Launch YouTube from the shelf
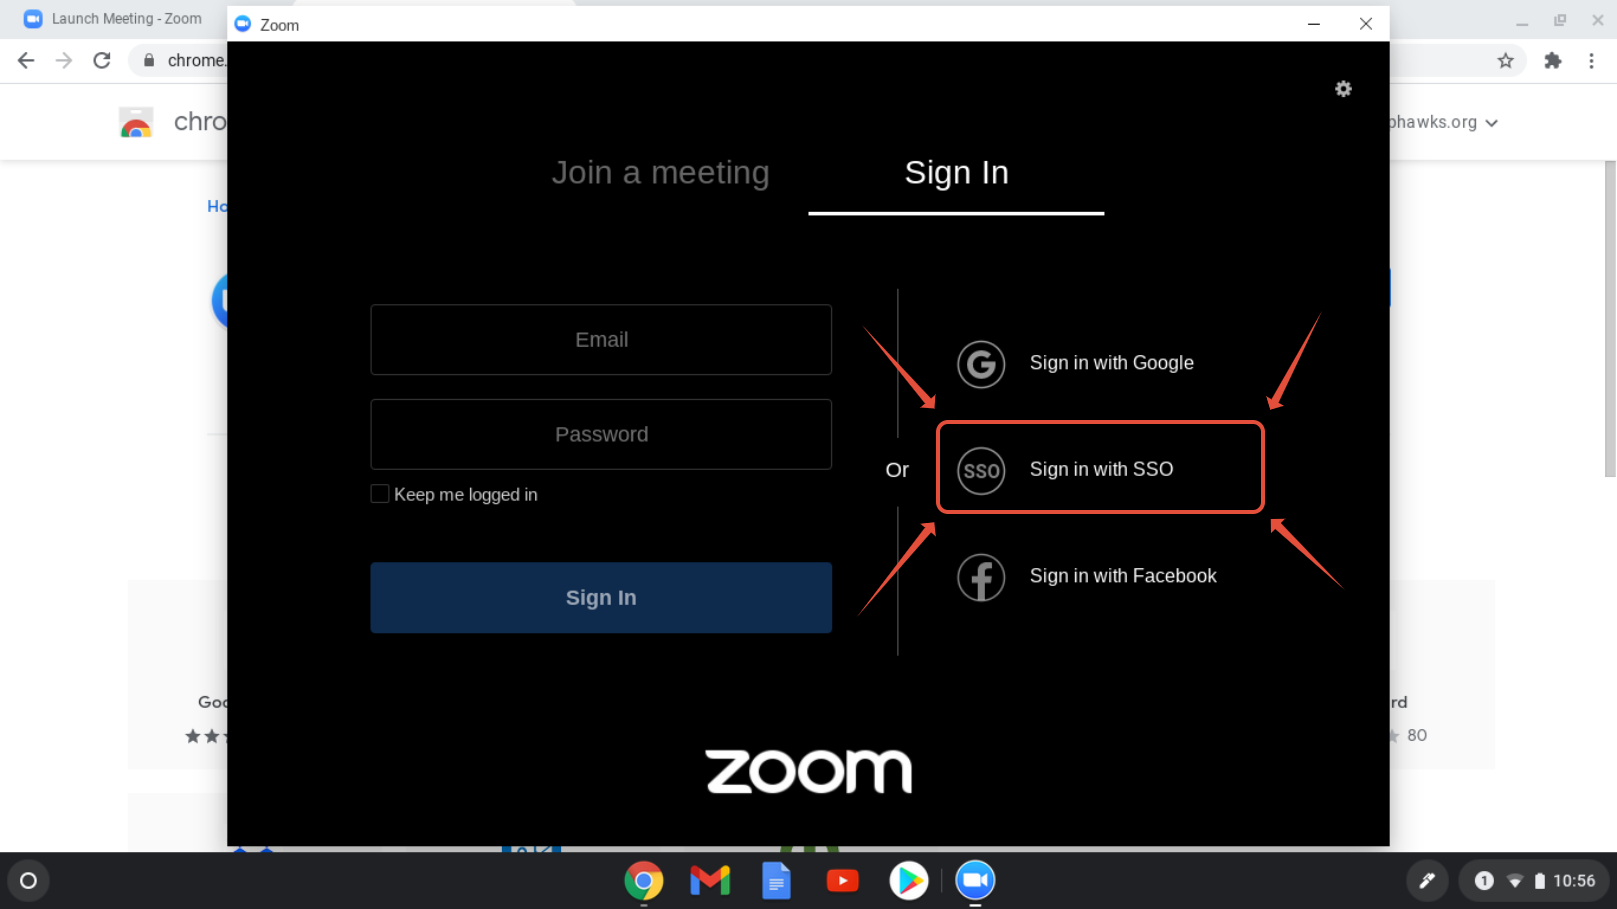 (842, 881)
